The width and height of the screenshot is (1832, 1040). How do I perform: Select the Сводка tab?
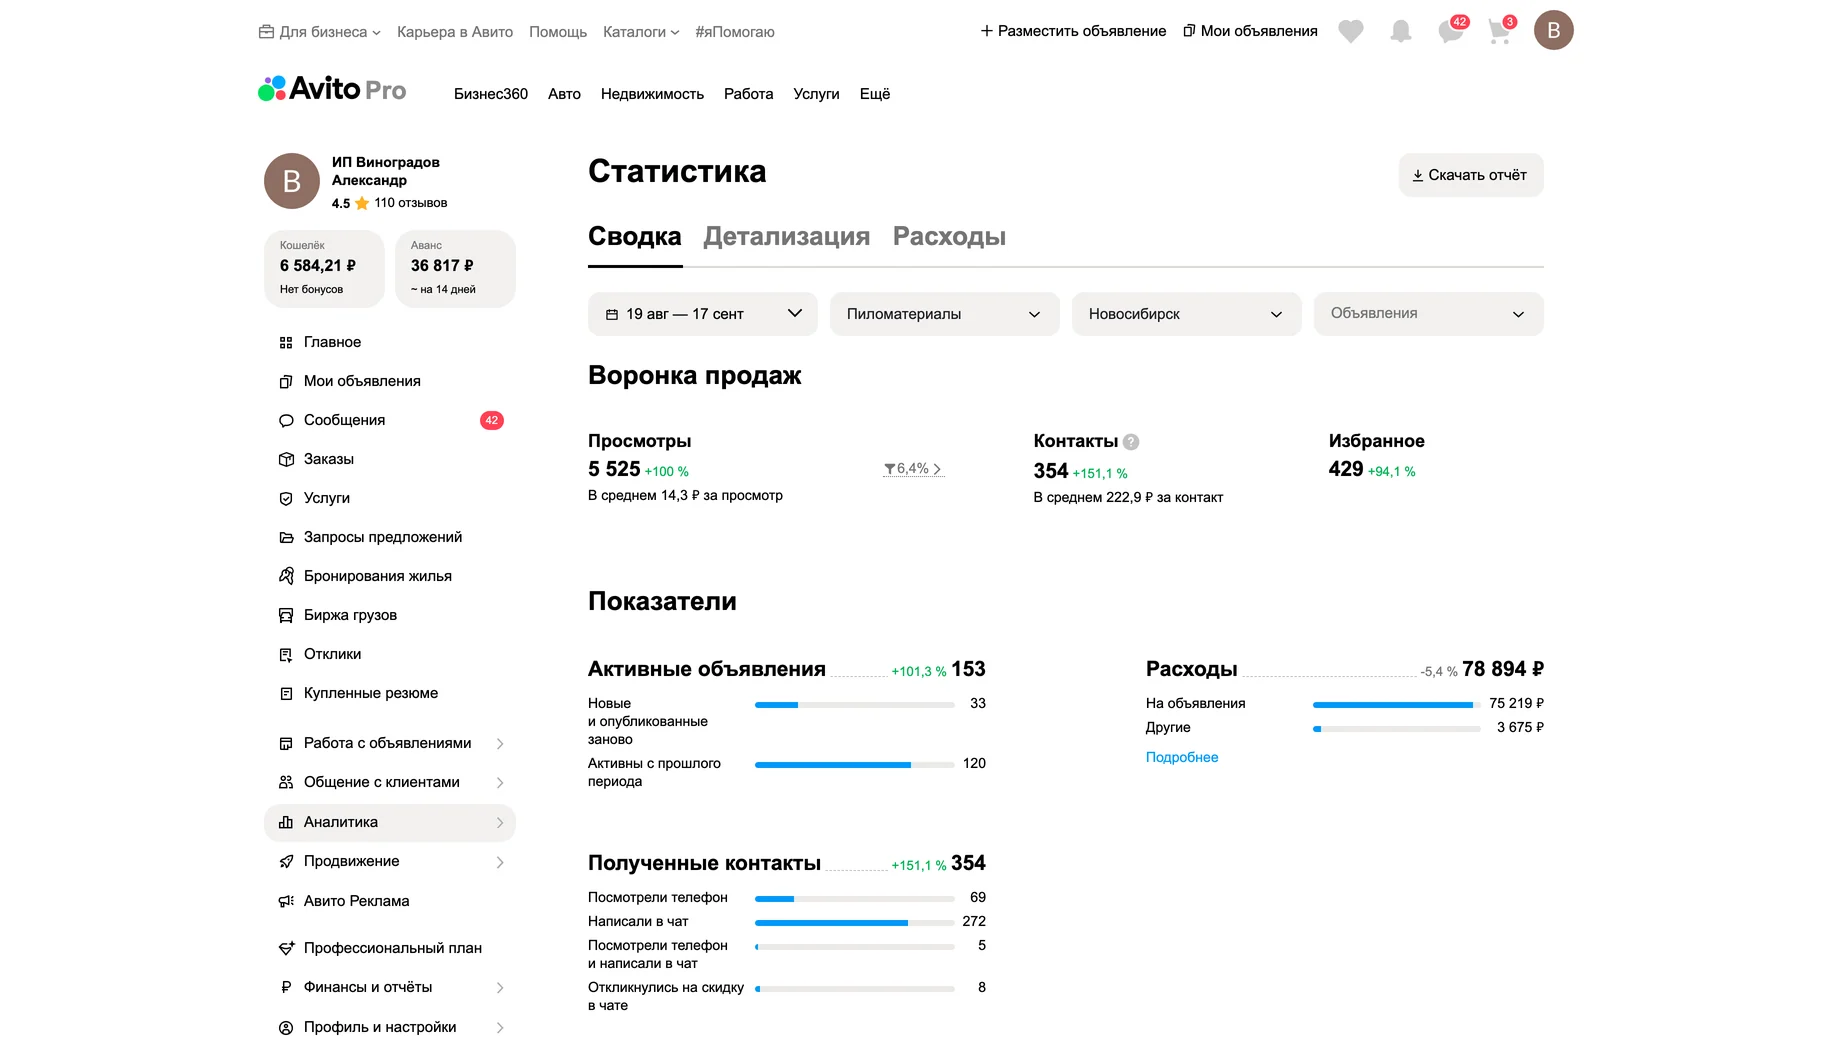(x=634, y=237)
